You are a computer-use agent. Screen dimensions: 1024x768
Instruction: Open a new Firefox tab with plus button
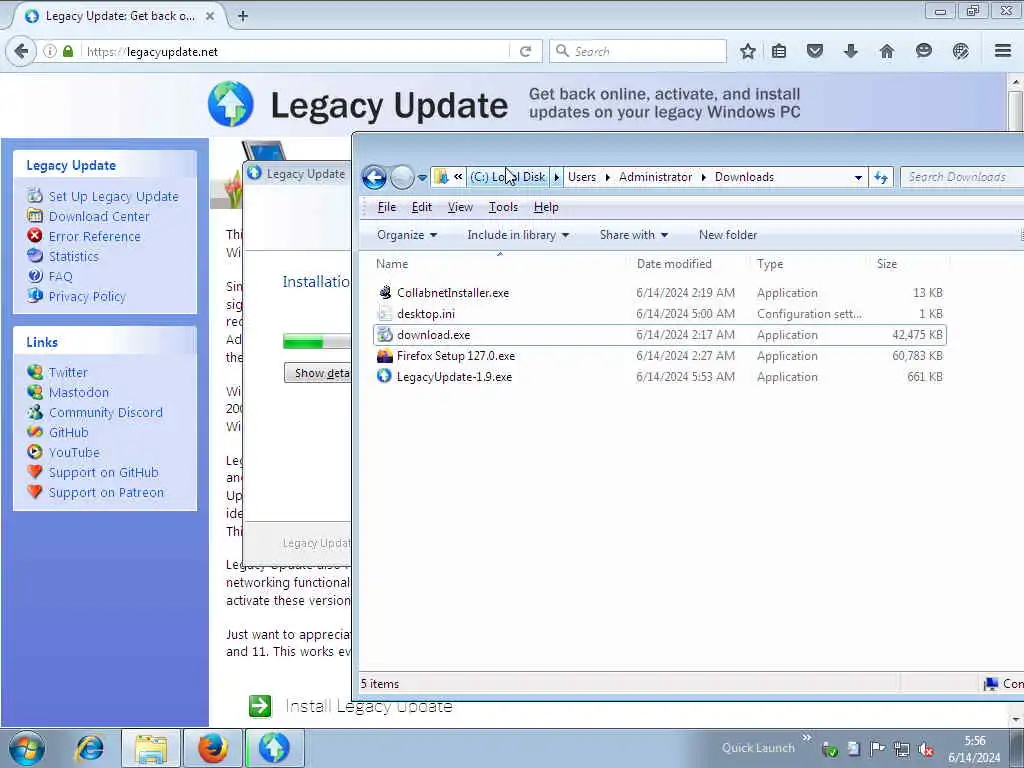coord(242,16)
